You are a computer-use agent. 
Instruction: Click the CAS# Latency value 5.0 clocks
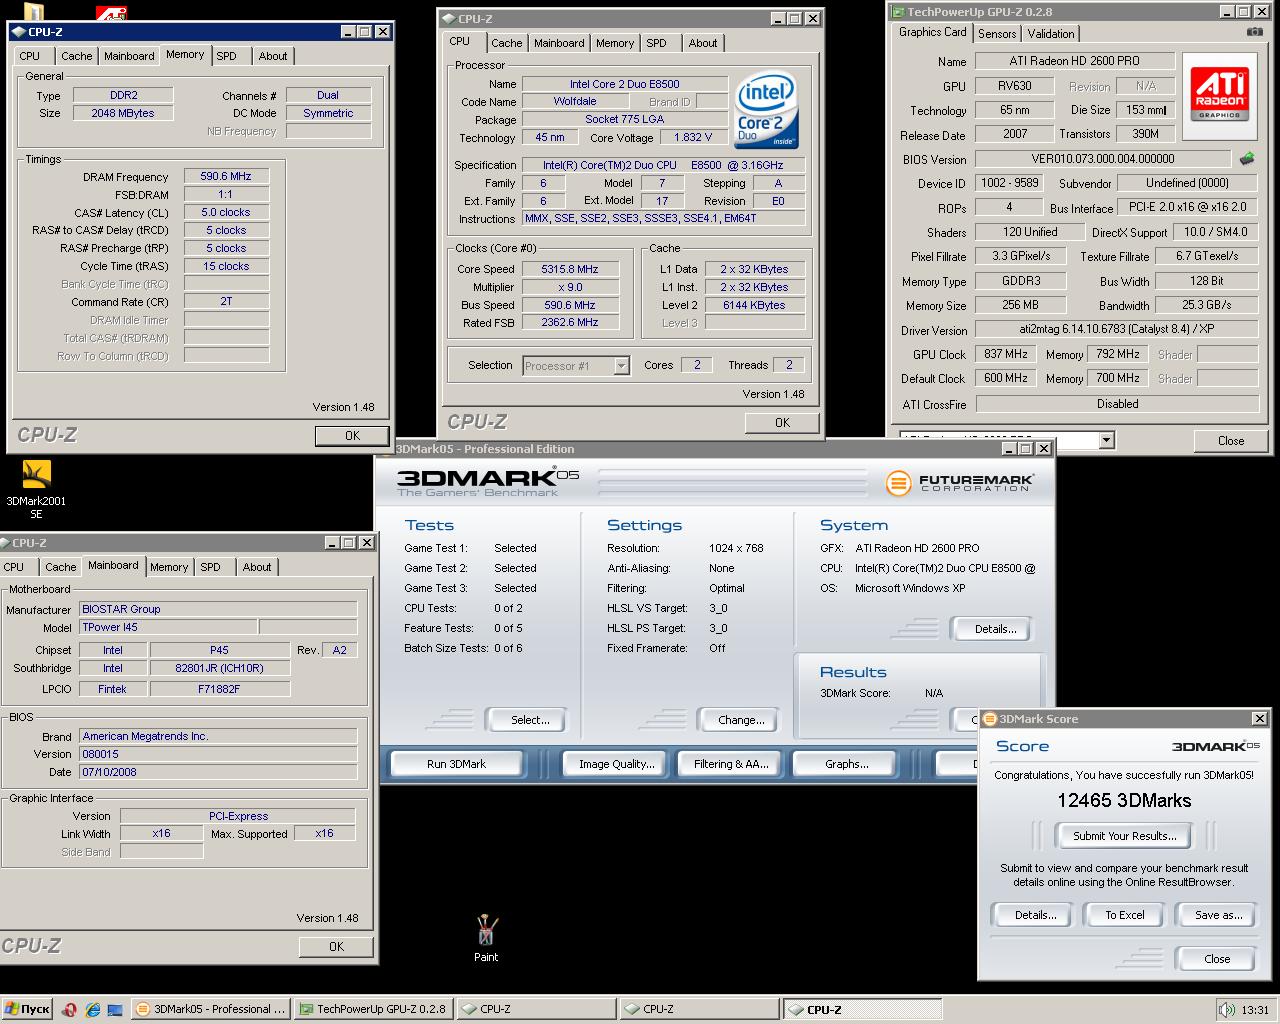pyautogui.click(x=226, y=212)
